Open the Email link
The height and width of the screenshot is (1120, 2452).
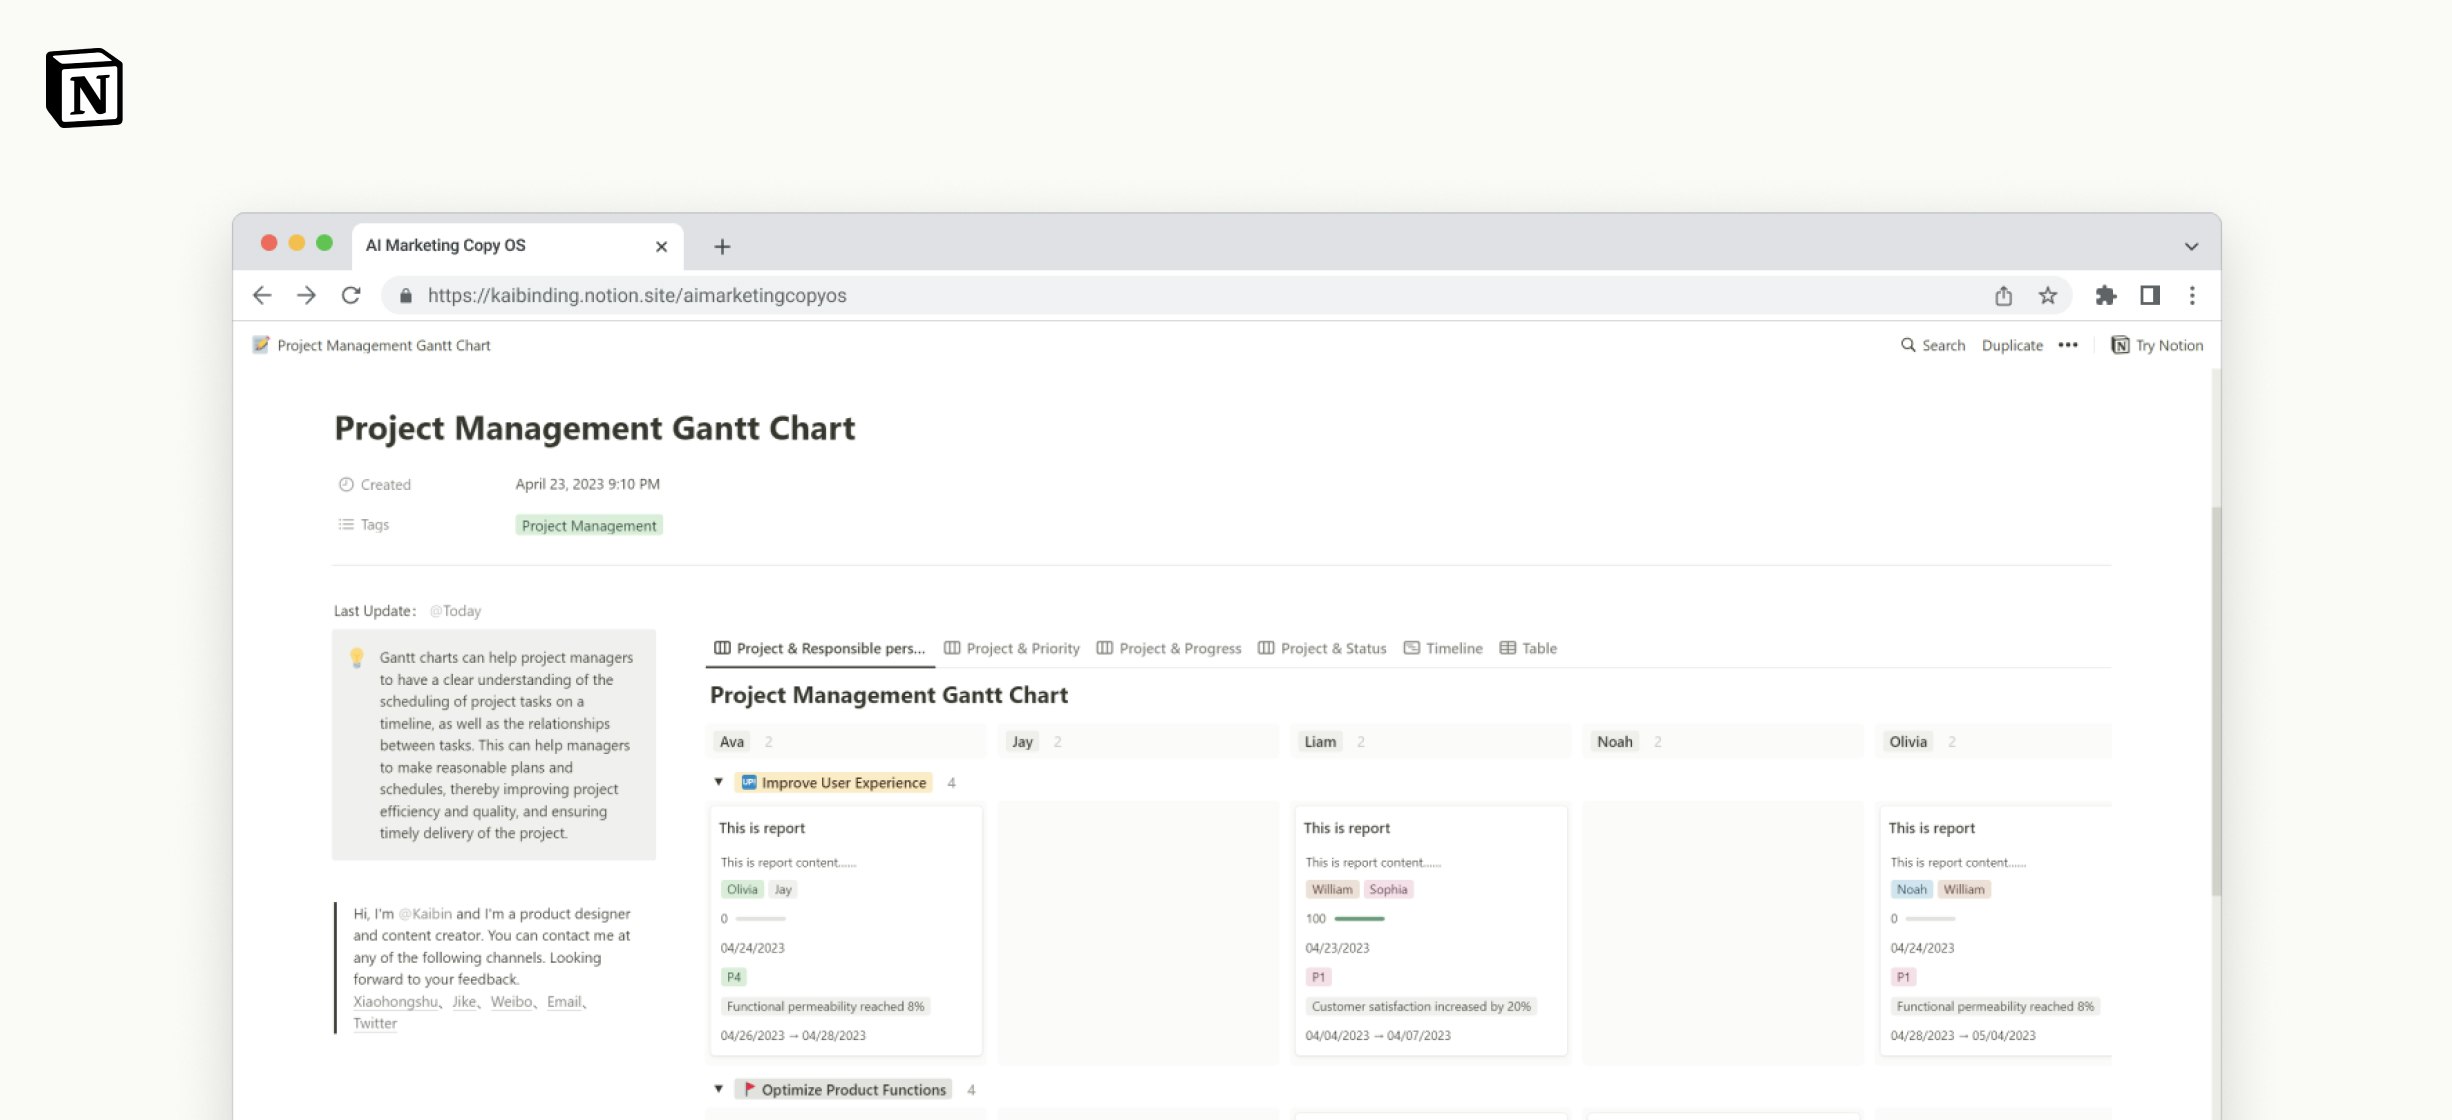(x=564, y=1001)
